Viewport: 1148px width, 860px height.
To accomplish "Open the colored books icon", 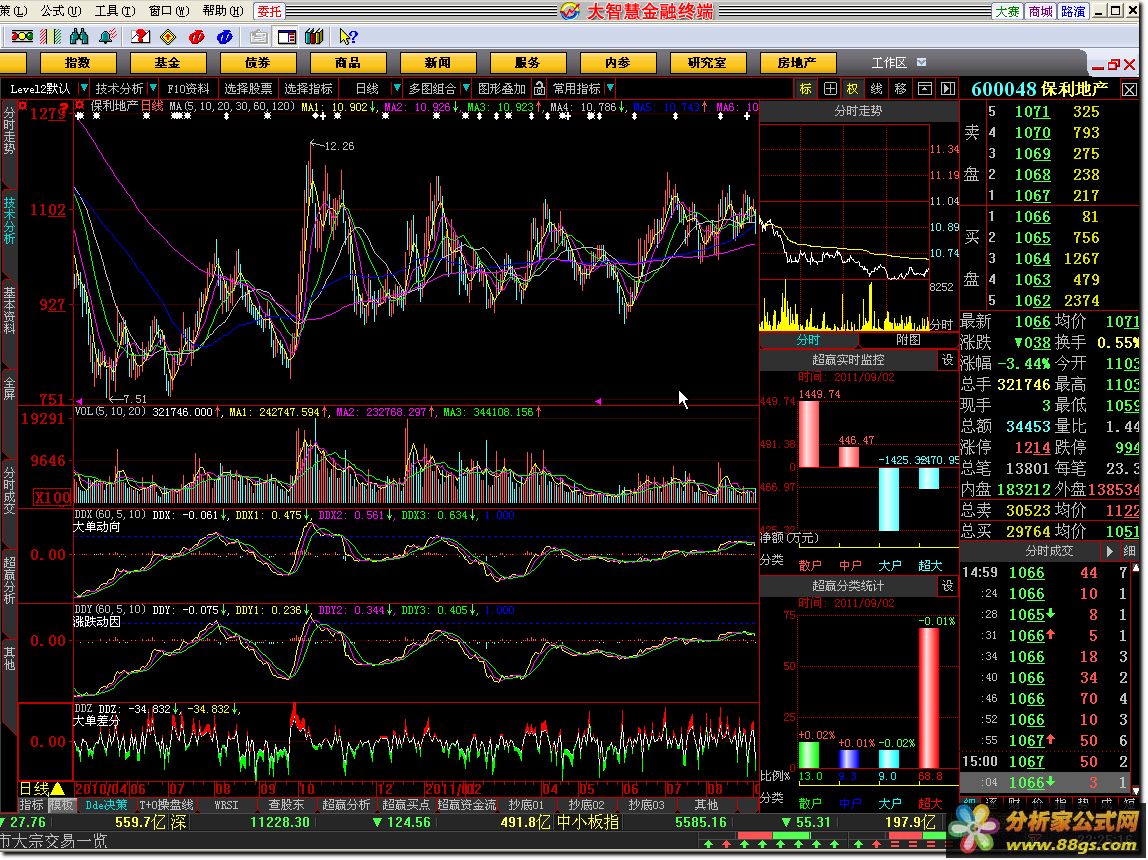I will (x=314, y=36).
